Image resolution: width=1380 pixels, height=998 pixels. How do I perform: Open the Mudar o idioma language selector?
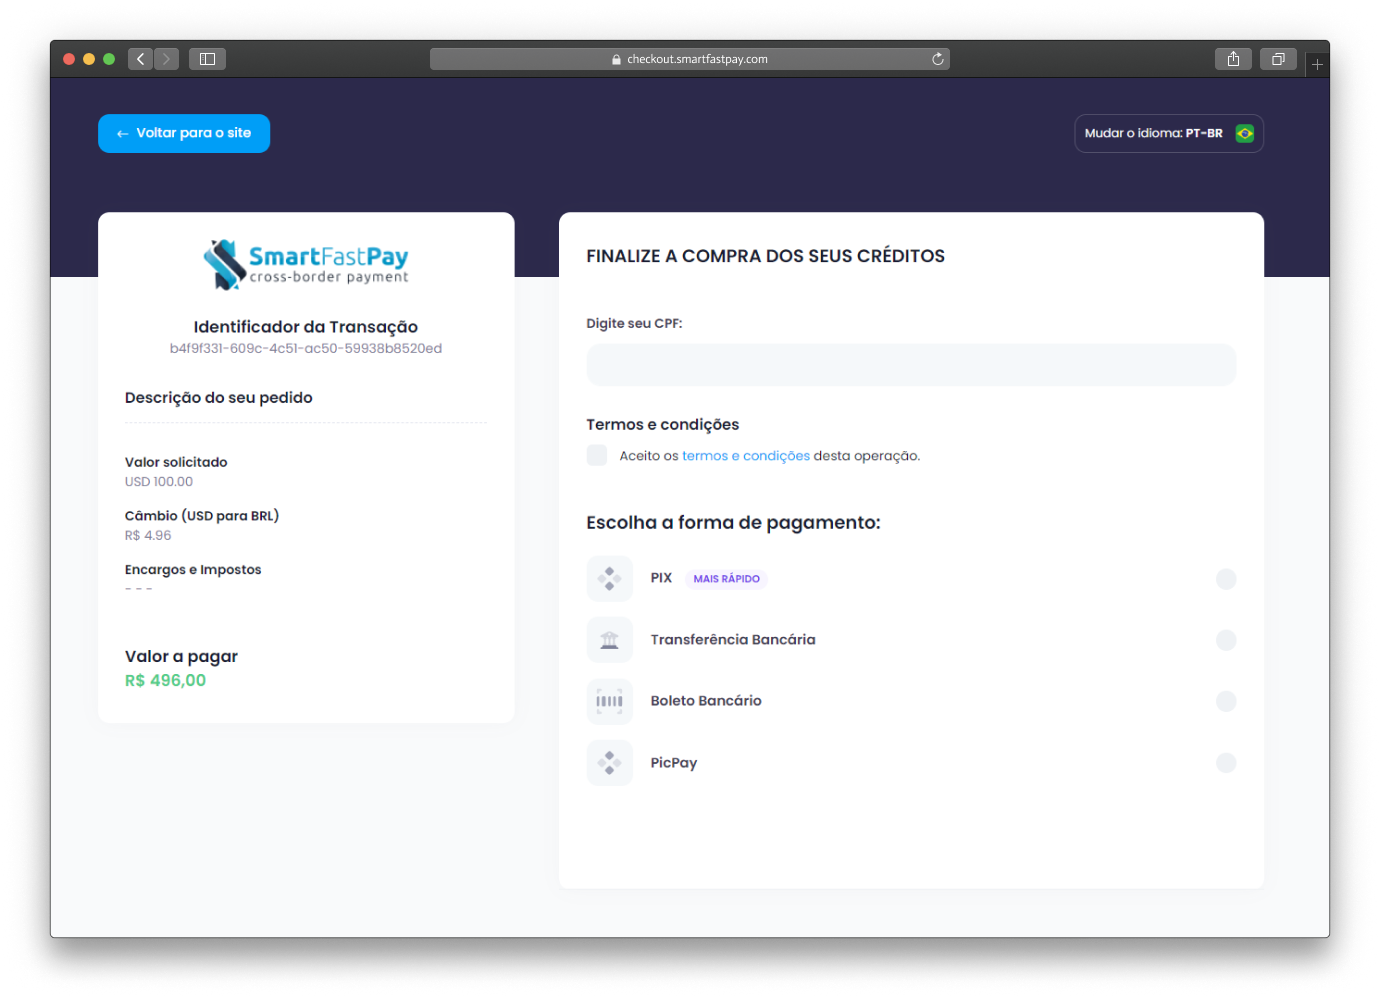(1168, 133)
